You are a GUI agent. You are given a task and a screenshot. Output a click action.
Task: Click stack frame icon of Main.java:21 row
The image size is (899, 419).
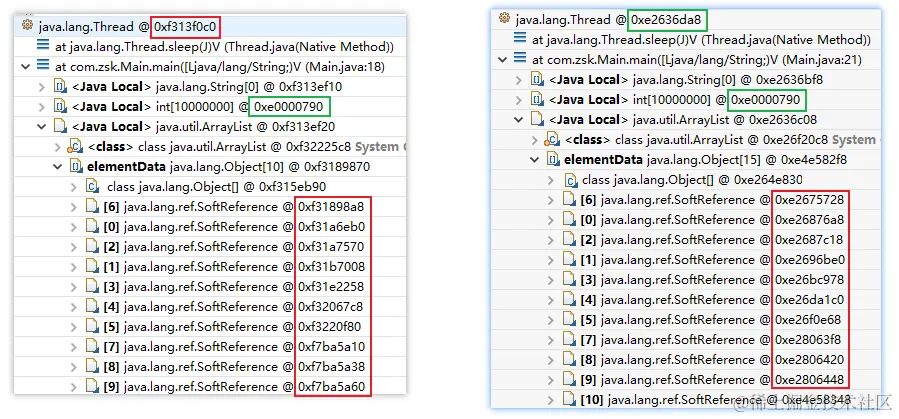[x=520, y=58]
